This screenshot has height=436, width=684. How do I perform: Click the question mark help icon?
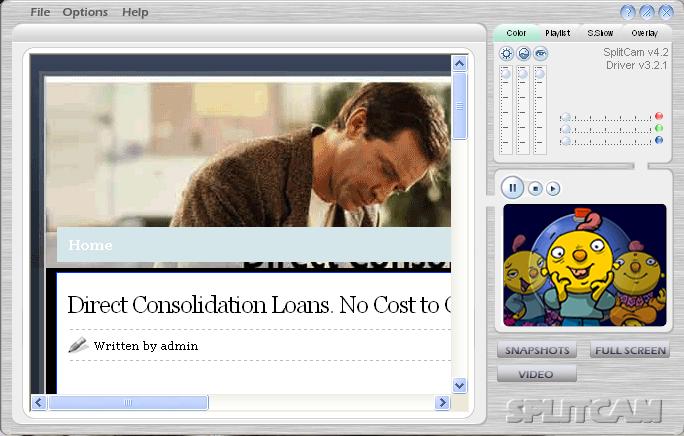click(x=628, y=12)
